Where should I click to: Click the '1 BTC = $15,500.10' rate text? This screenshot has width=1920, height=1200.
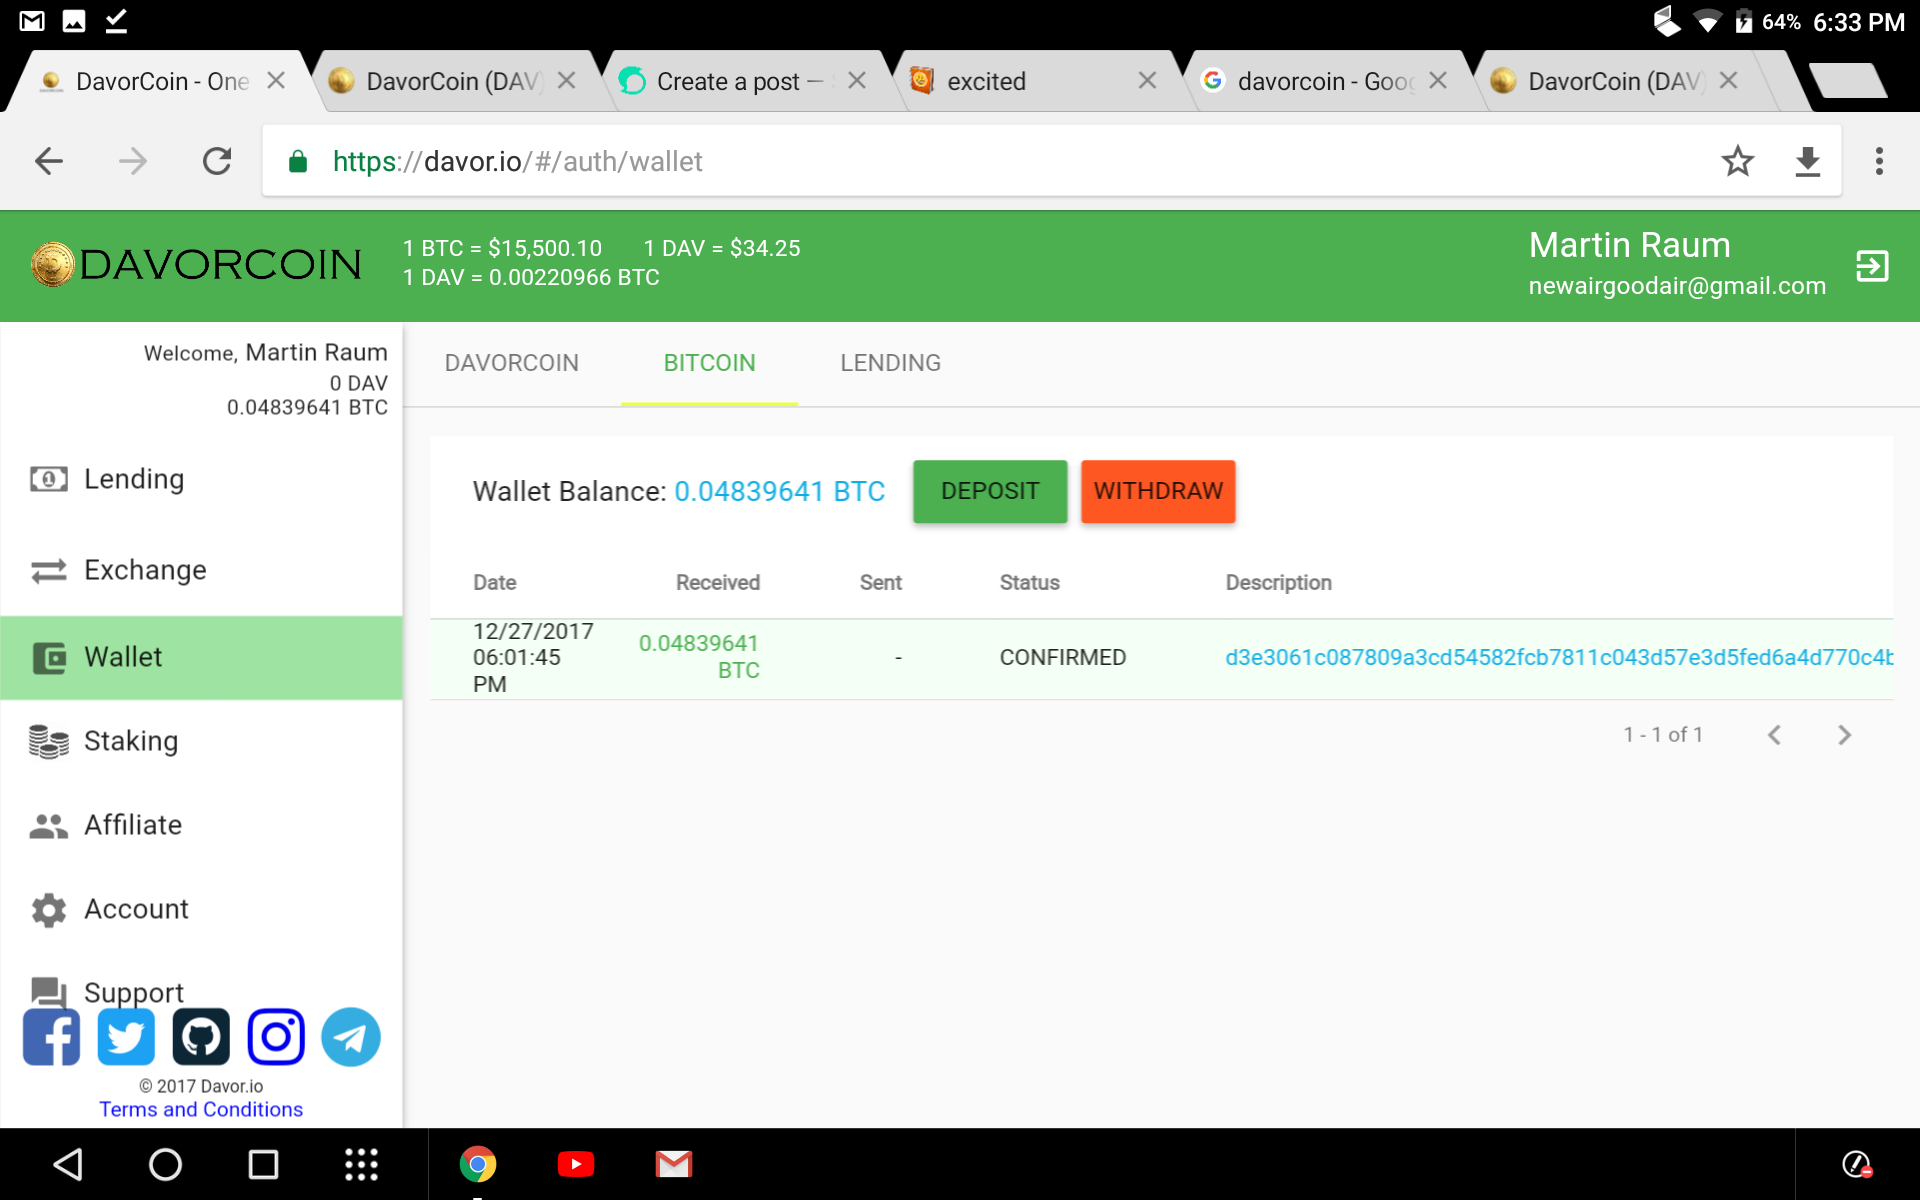502,248
